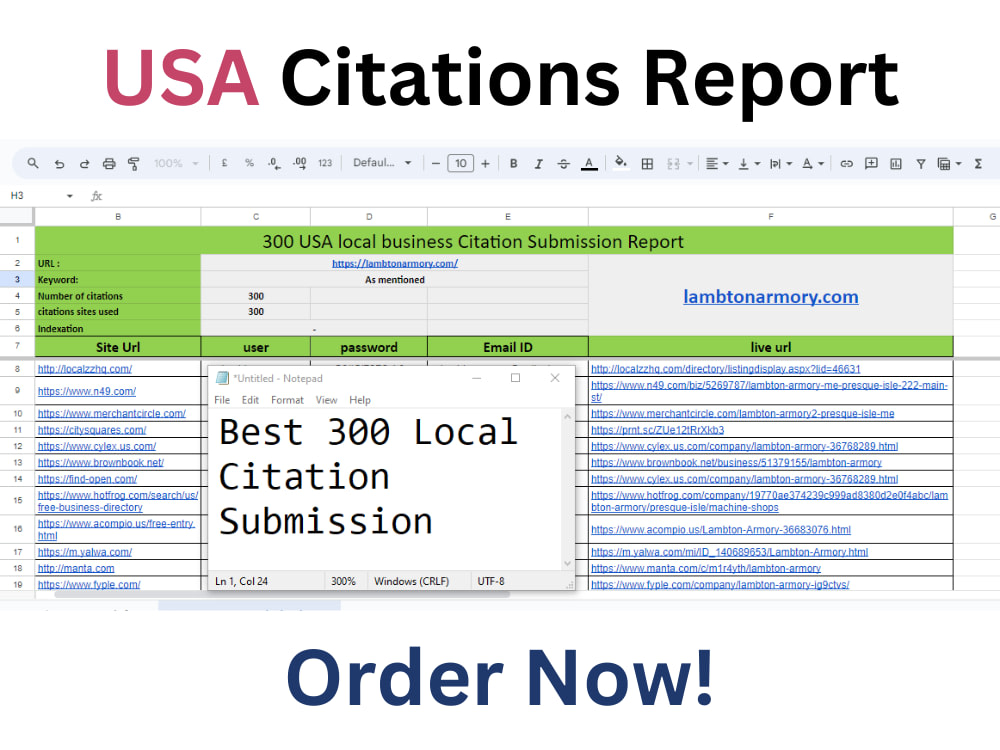
Task: Open Notepad Edit menu
Action: click(x=250, y=400)
